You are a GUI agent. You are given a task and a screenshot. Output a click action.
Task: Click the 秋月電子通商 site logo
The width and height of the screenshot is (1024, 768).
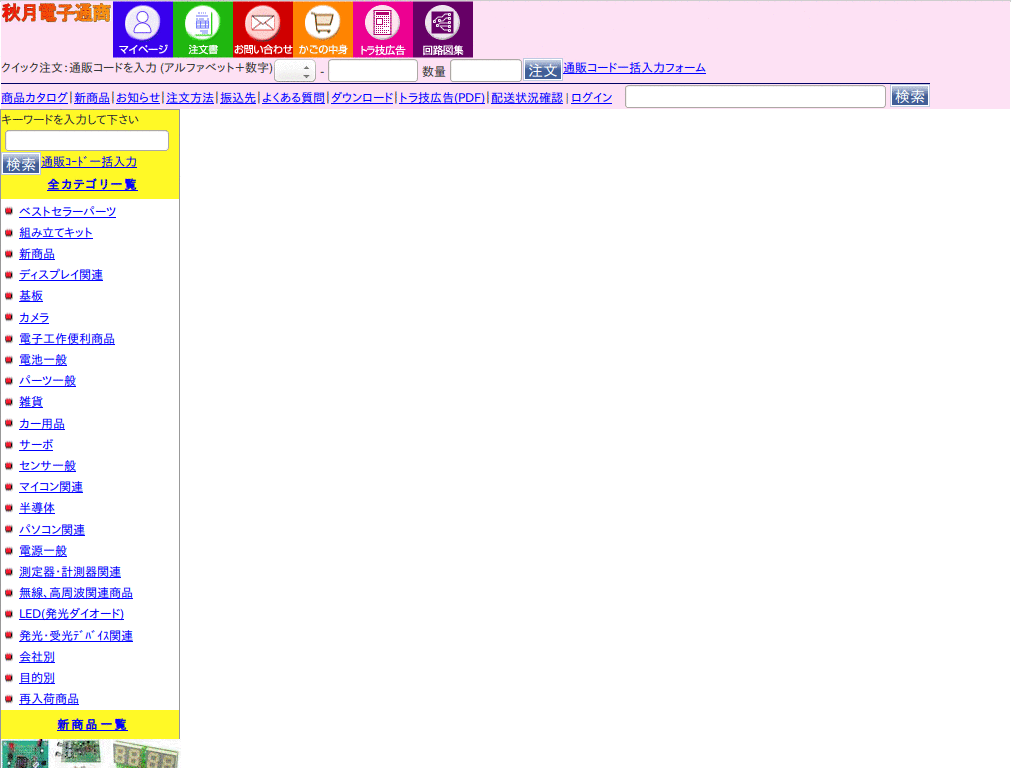click(x=56, y=13)
